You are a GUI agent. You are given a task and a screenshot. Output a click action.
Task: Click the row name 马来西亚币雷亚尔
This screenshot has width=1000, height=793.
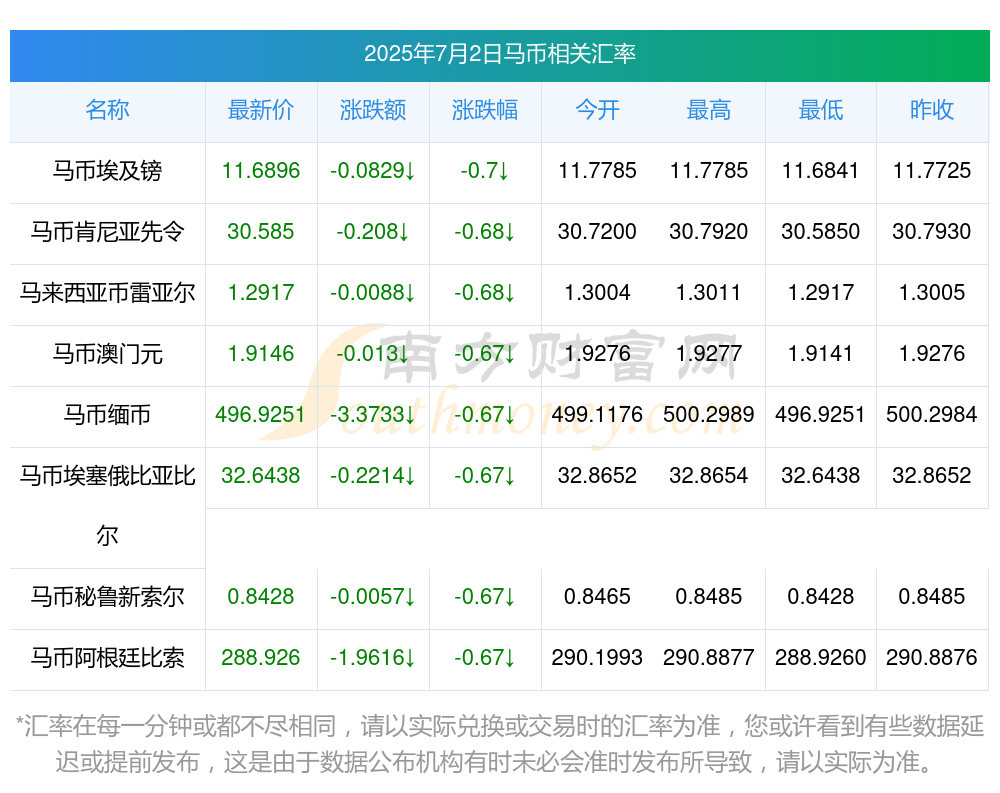click(107, 293)
